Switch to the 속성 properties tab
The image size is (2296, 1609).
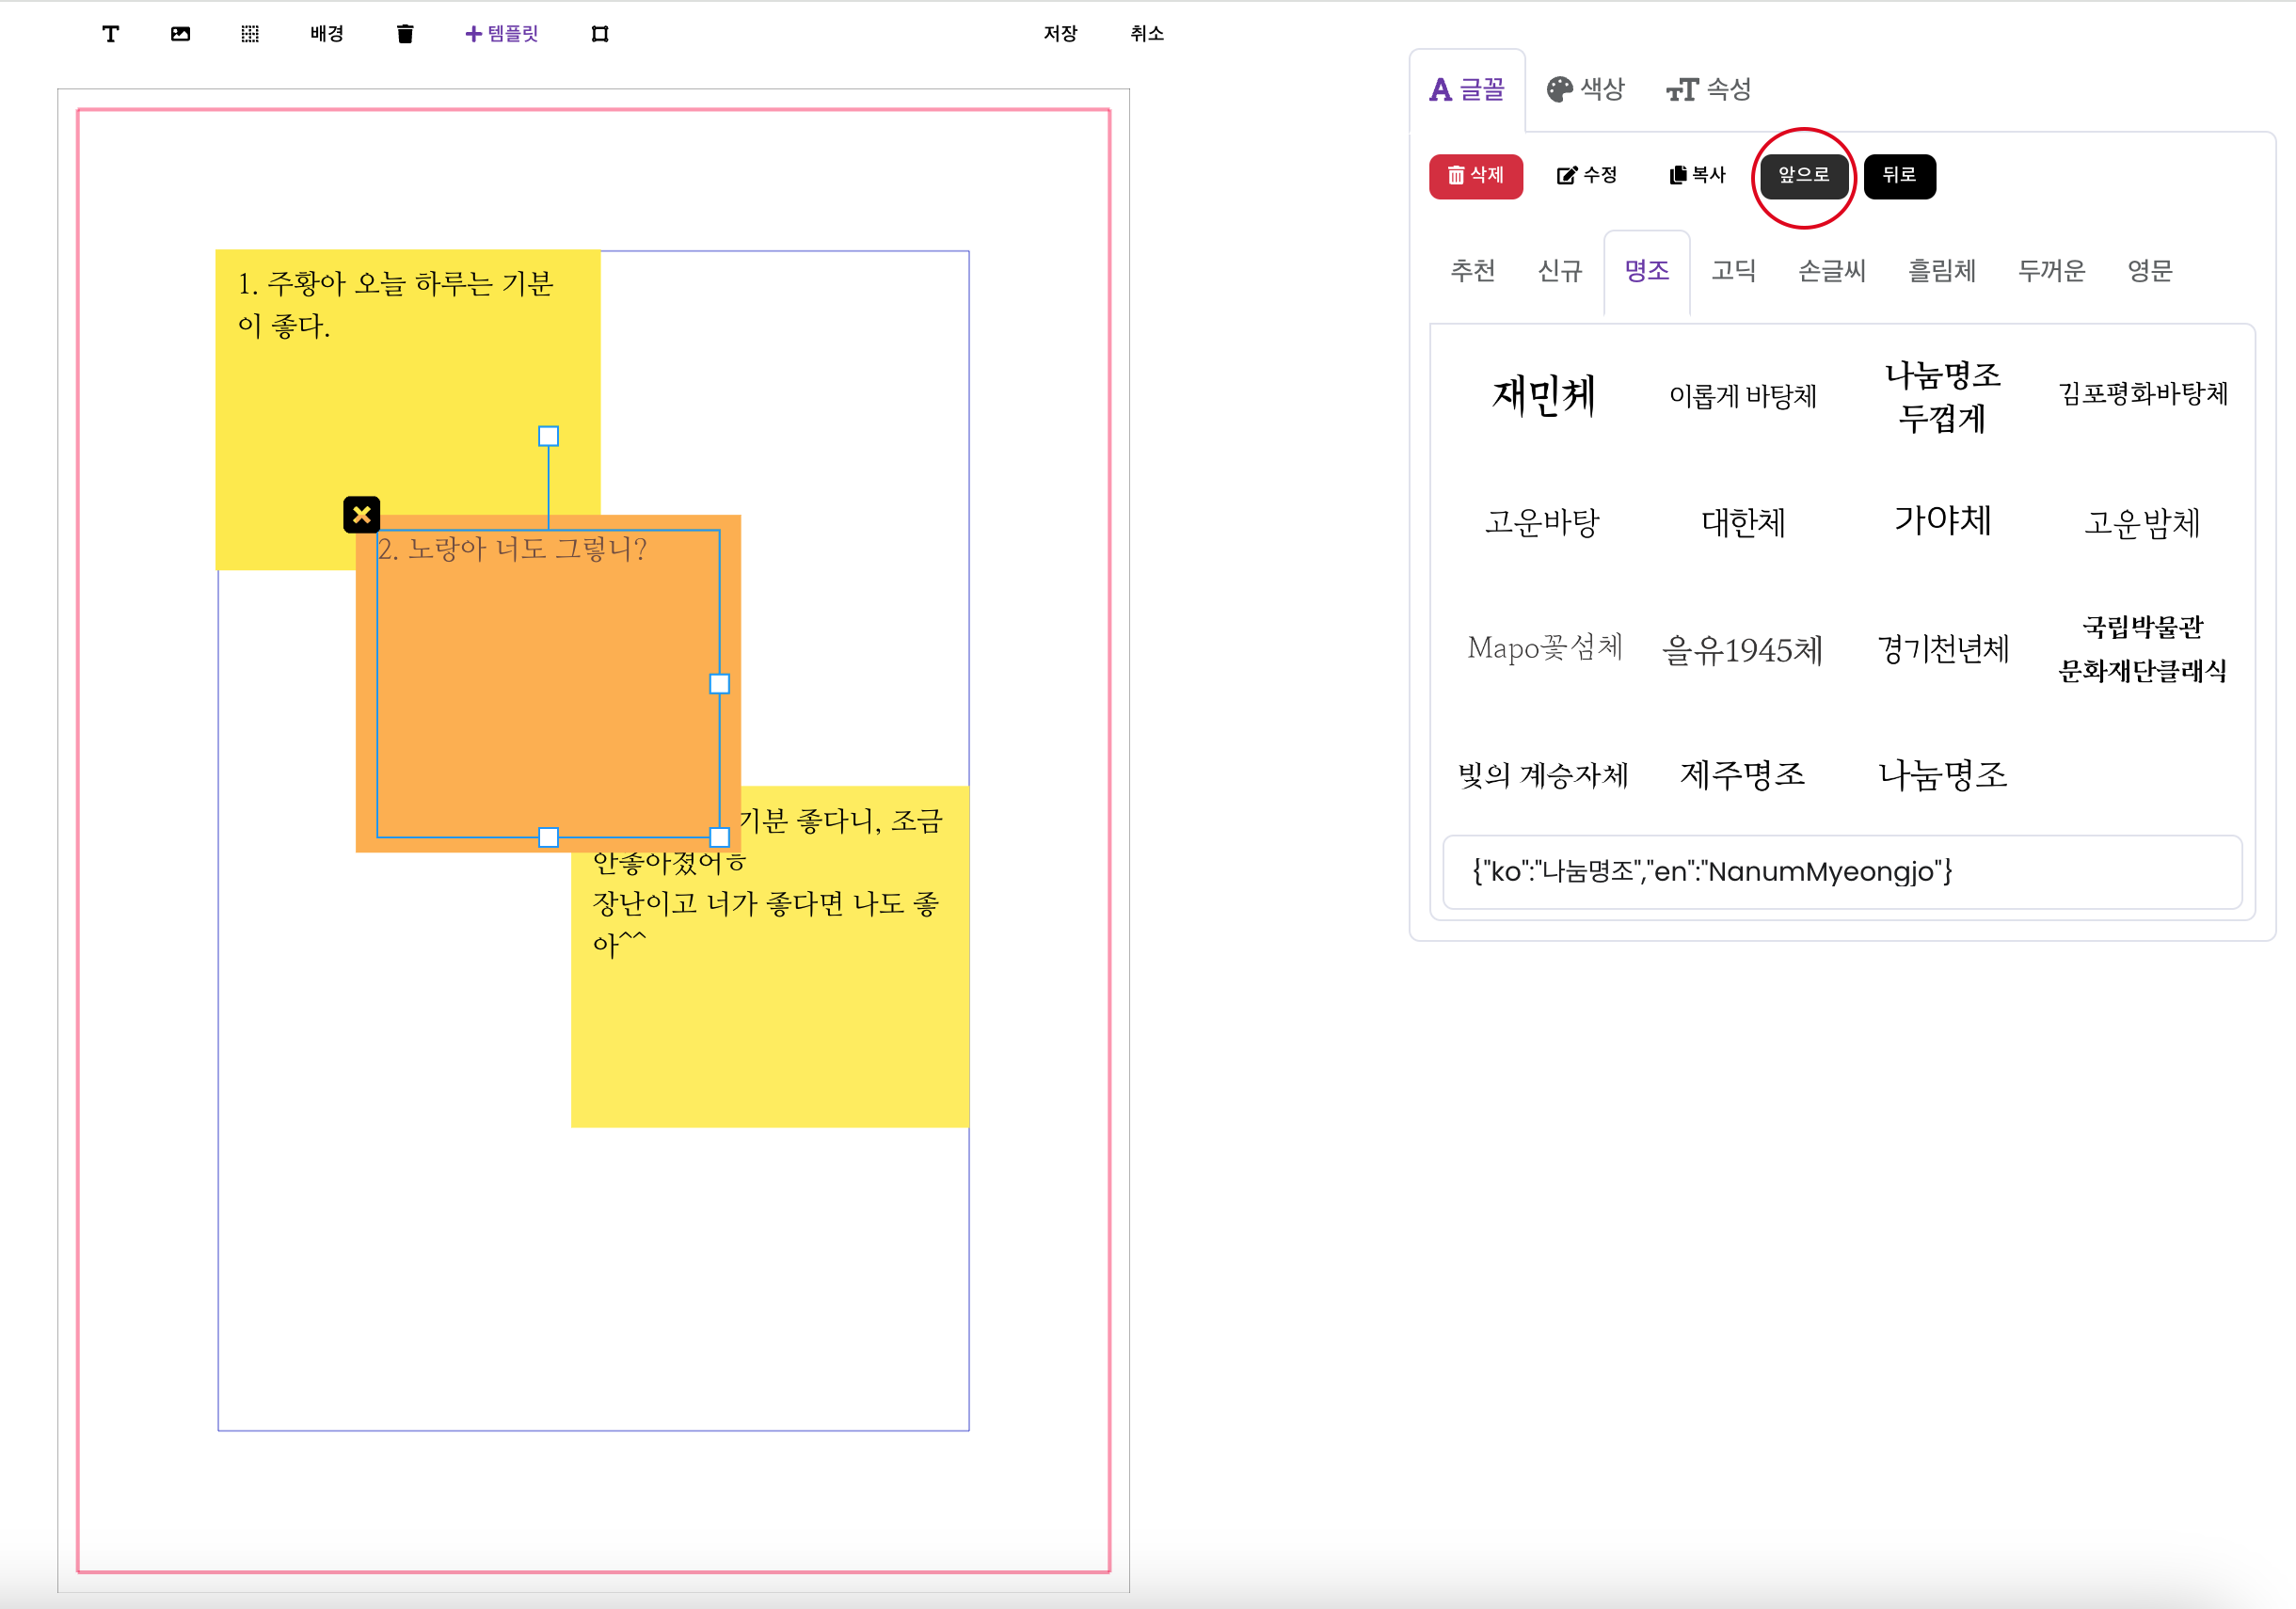pos(1708,90)
